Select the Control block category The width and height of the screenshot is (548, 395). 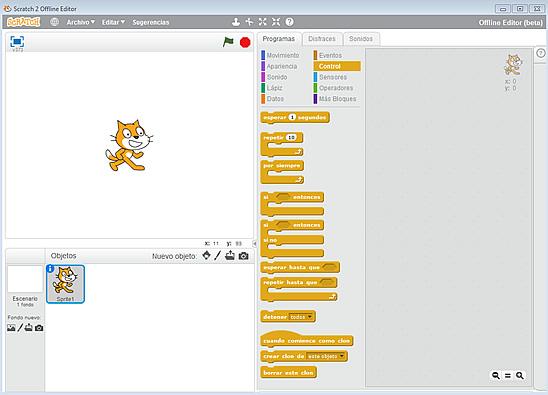click(337, 66)
